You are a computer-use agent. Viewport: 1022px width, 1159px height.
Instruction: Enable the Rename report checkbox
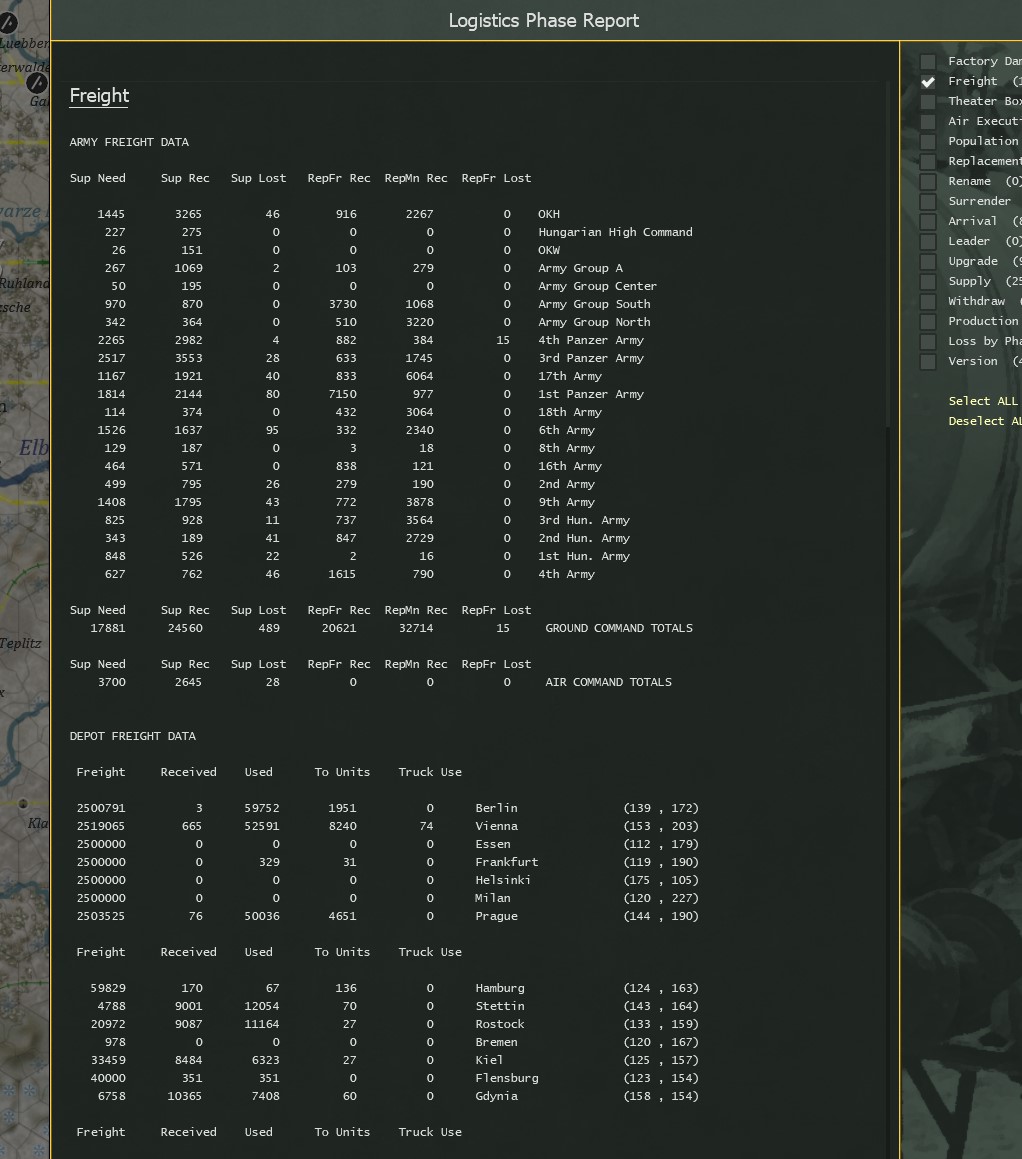928,181
